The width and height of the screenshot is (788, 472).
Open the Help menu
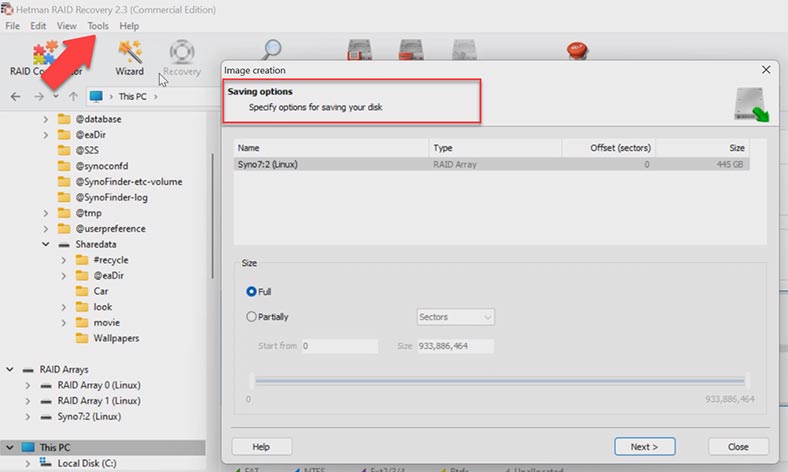pyautogui.click(x=129, y=26)
